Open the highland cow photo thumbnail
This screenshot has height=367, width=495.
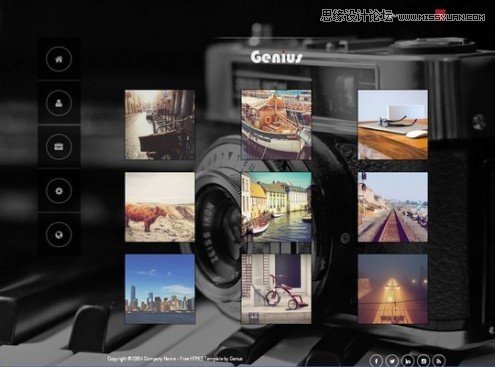160,207
